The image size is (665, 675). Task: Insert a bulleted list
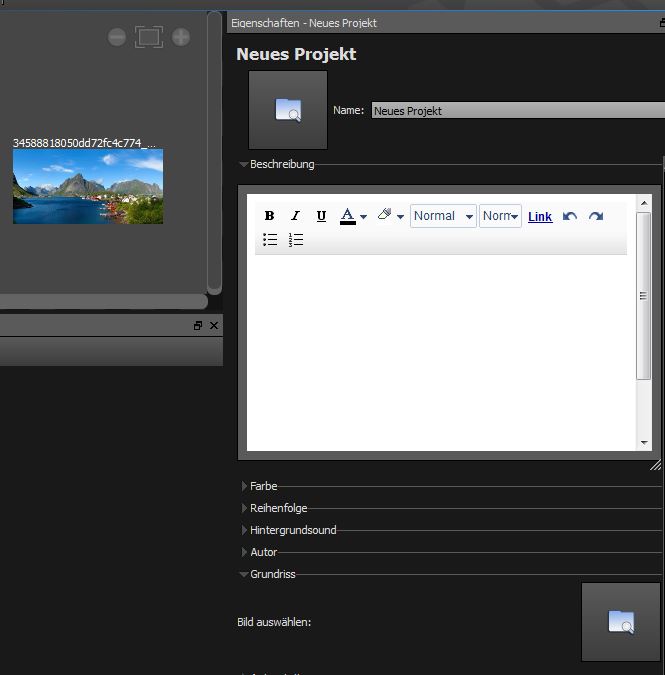(270, 240)
